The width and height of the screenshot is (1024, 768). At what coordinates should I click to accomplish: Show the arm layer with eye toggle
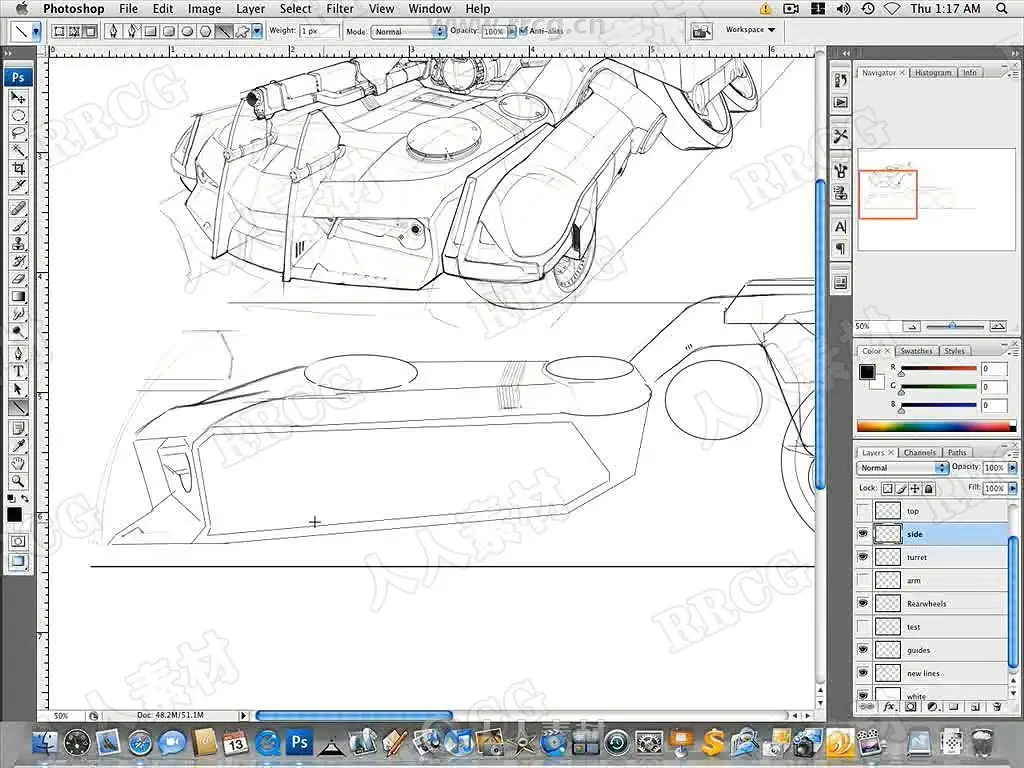click(863, 580)
